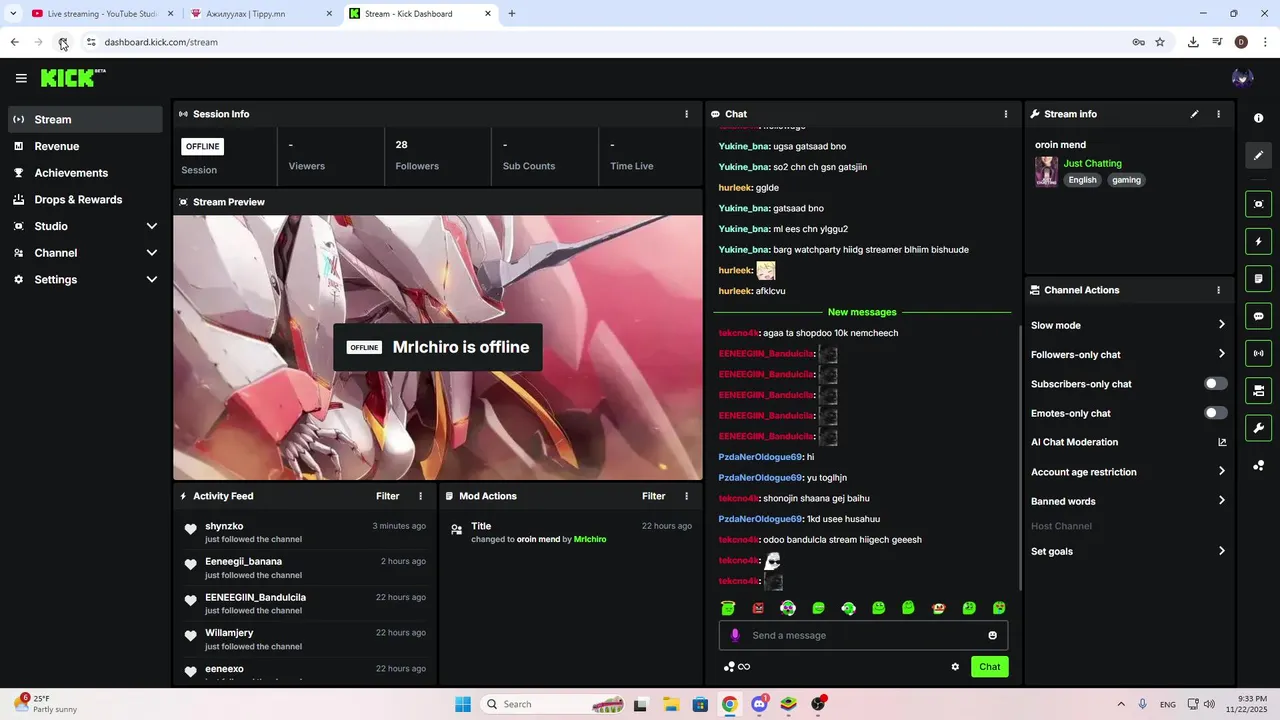Open Account age restriction chevron

[x=1221, y=472]
